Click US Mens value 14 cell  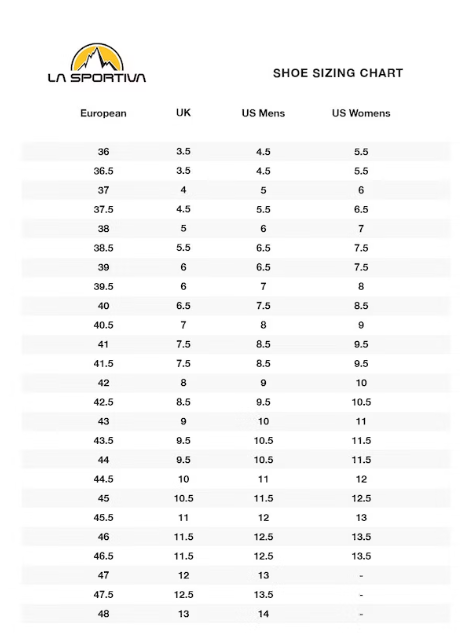[263, 614]
